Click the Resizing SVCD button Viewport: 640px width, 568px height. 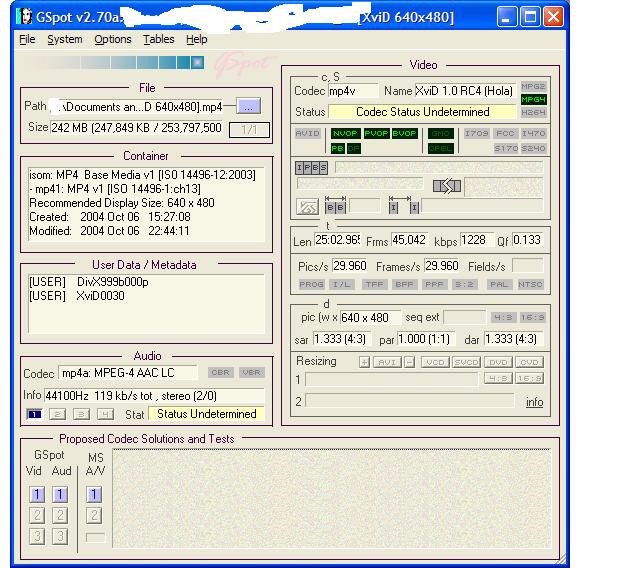pyautogui.click(x=467, y=362)
